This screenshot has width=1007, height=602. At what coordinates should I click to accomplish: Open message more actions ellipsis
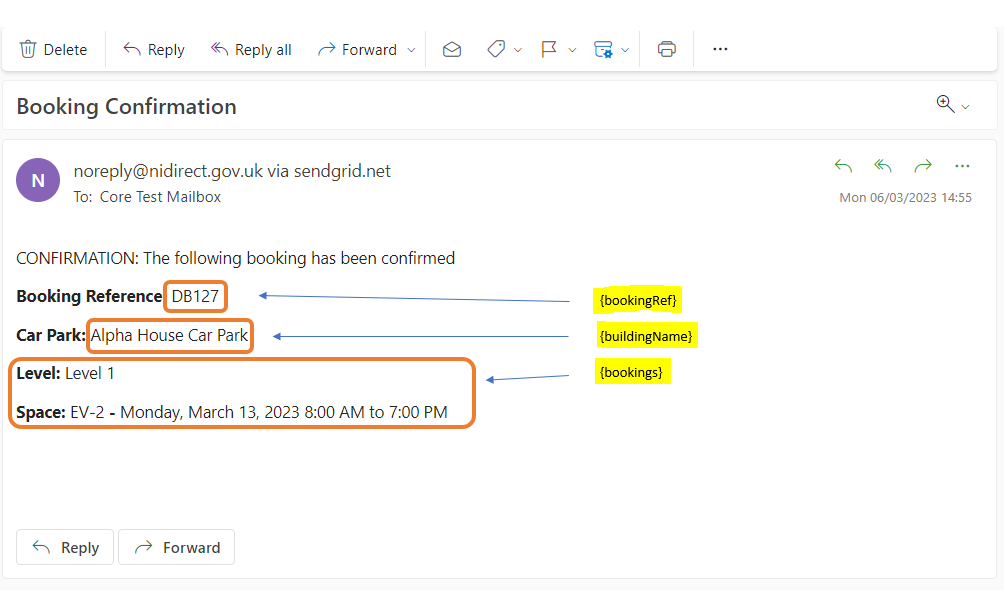pyautogui.click(x=962, y=166)
